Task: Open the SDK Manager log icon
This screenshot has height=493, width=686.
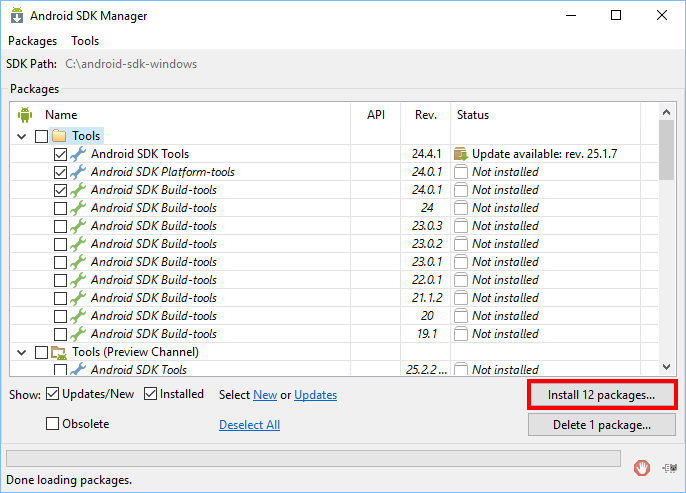Action: point(669,468)
